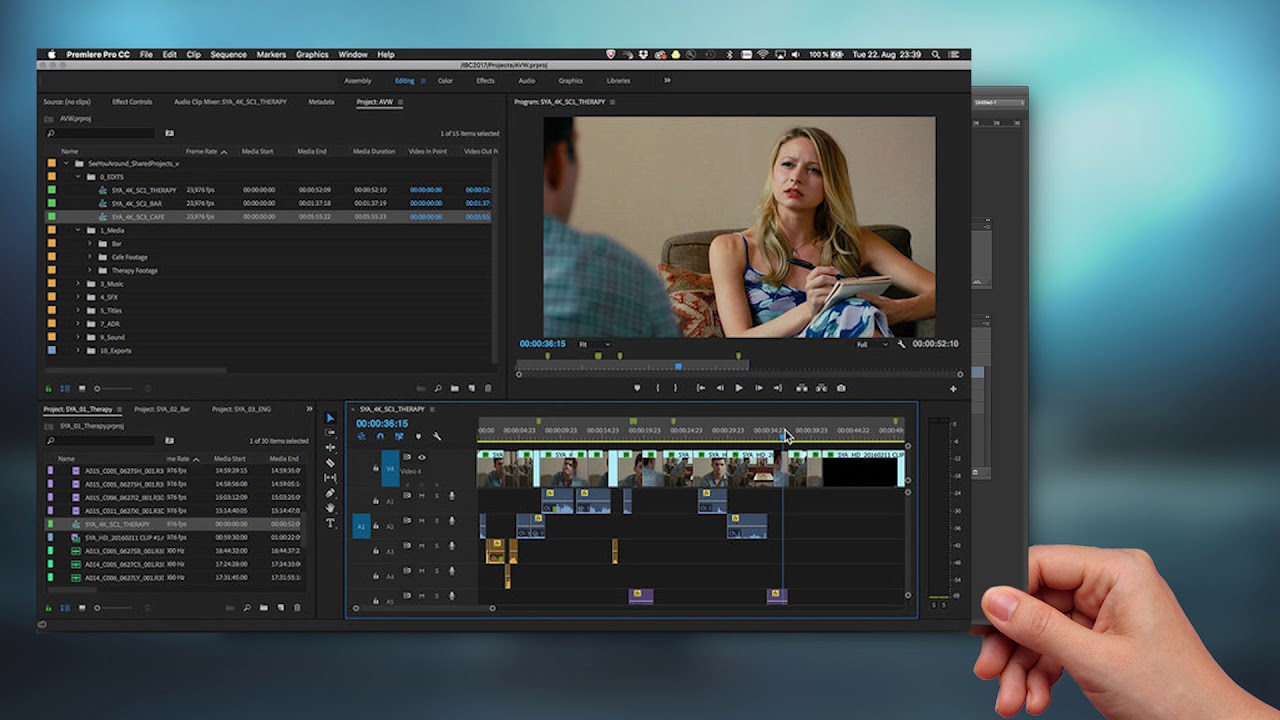Open the Sequence menu
This screenshot has width=1280, height=720.
228,54
